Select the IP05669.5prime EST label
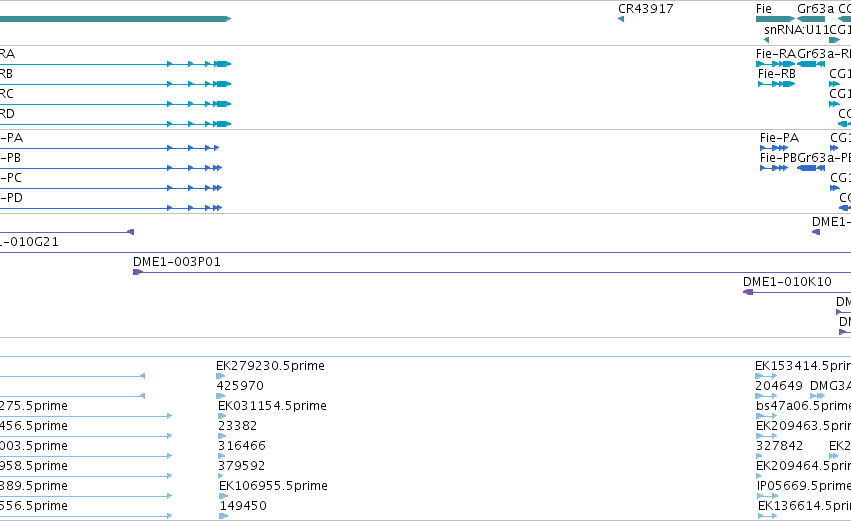Viewport: 851px width, 521px height. (804, 486)
